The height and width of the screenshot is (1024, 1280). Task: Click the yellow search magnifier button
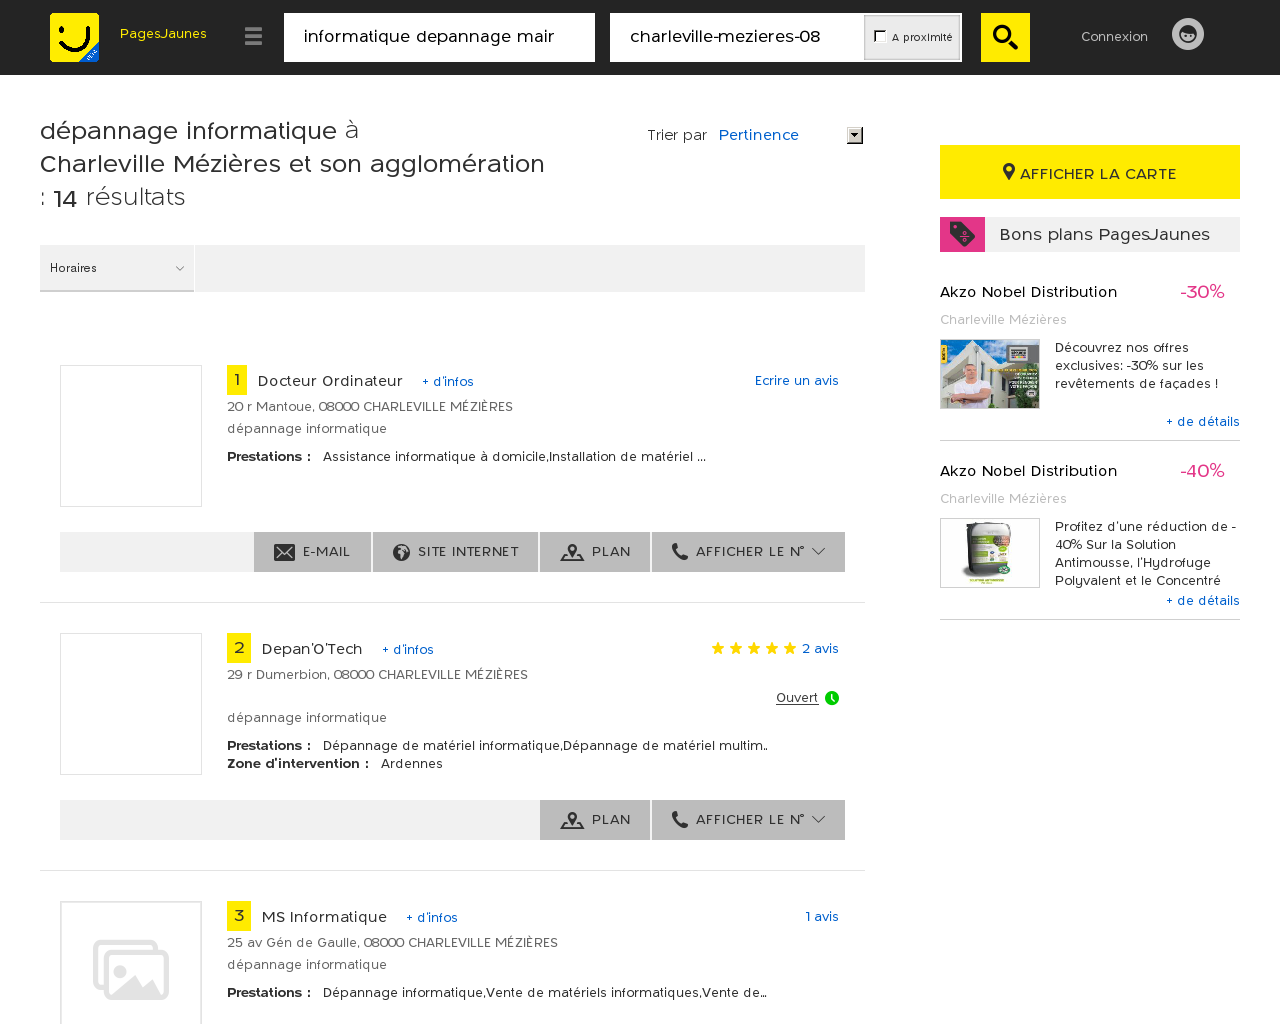pyautogui.click(x=1005, y=37)
